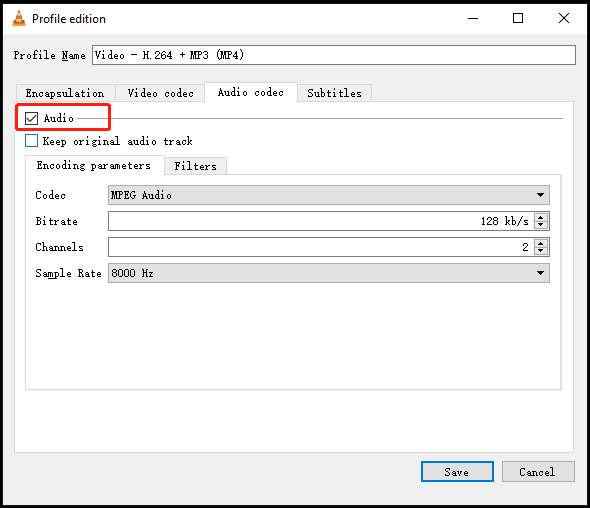This screenshot has width=590, height=508.
Task: Open the Codec dropdown showing MPEG Audio
Action: click(328, 195)
